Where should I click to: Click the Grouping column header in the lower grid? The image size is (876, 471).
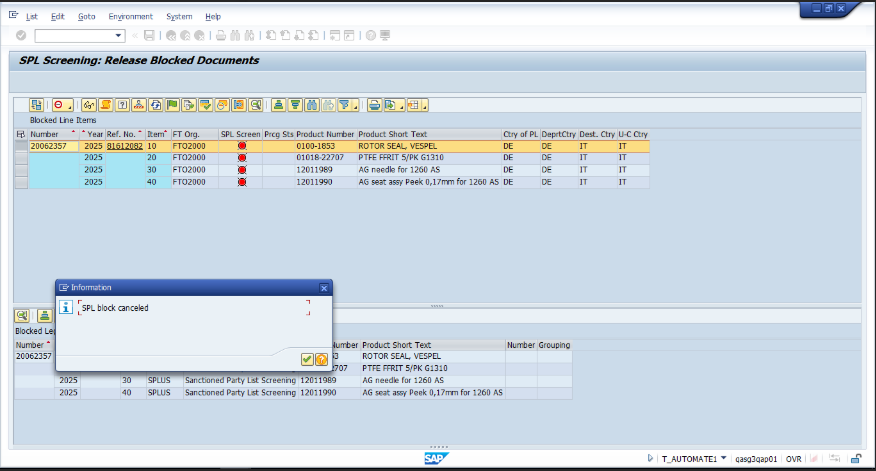tap(554, 345)
